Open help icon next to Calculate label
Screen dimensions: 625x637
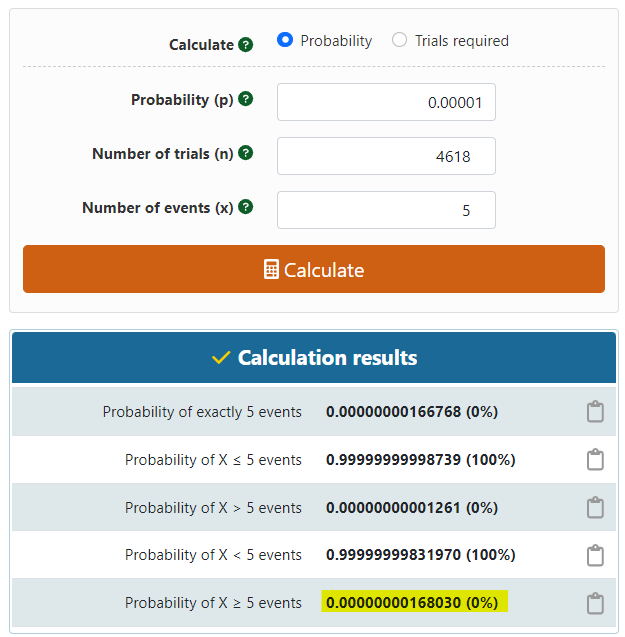pos(245,45)
